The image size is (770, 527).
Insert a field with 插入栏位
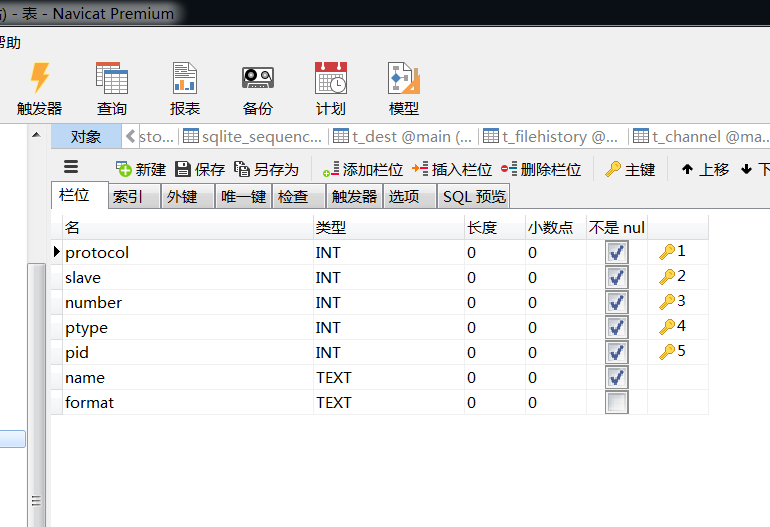pos(452,169)
